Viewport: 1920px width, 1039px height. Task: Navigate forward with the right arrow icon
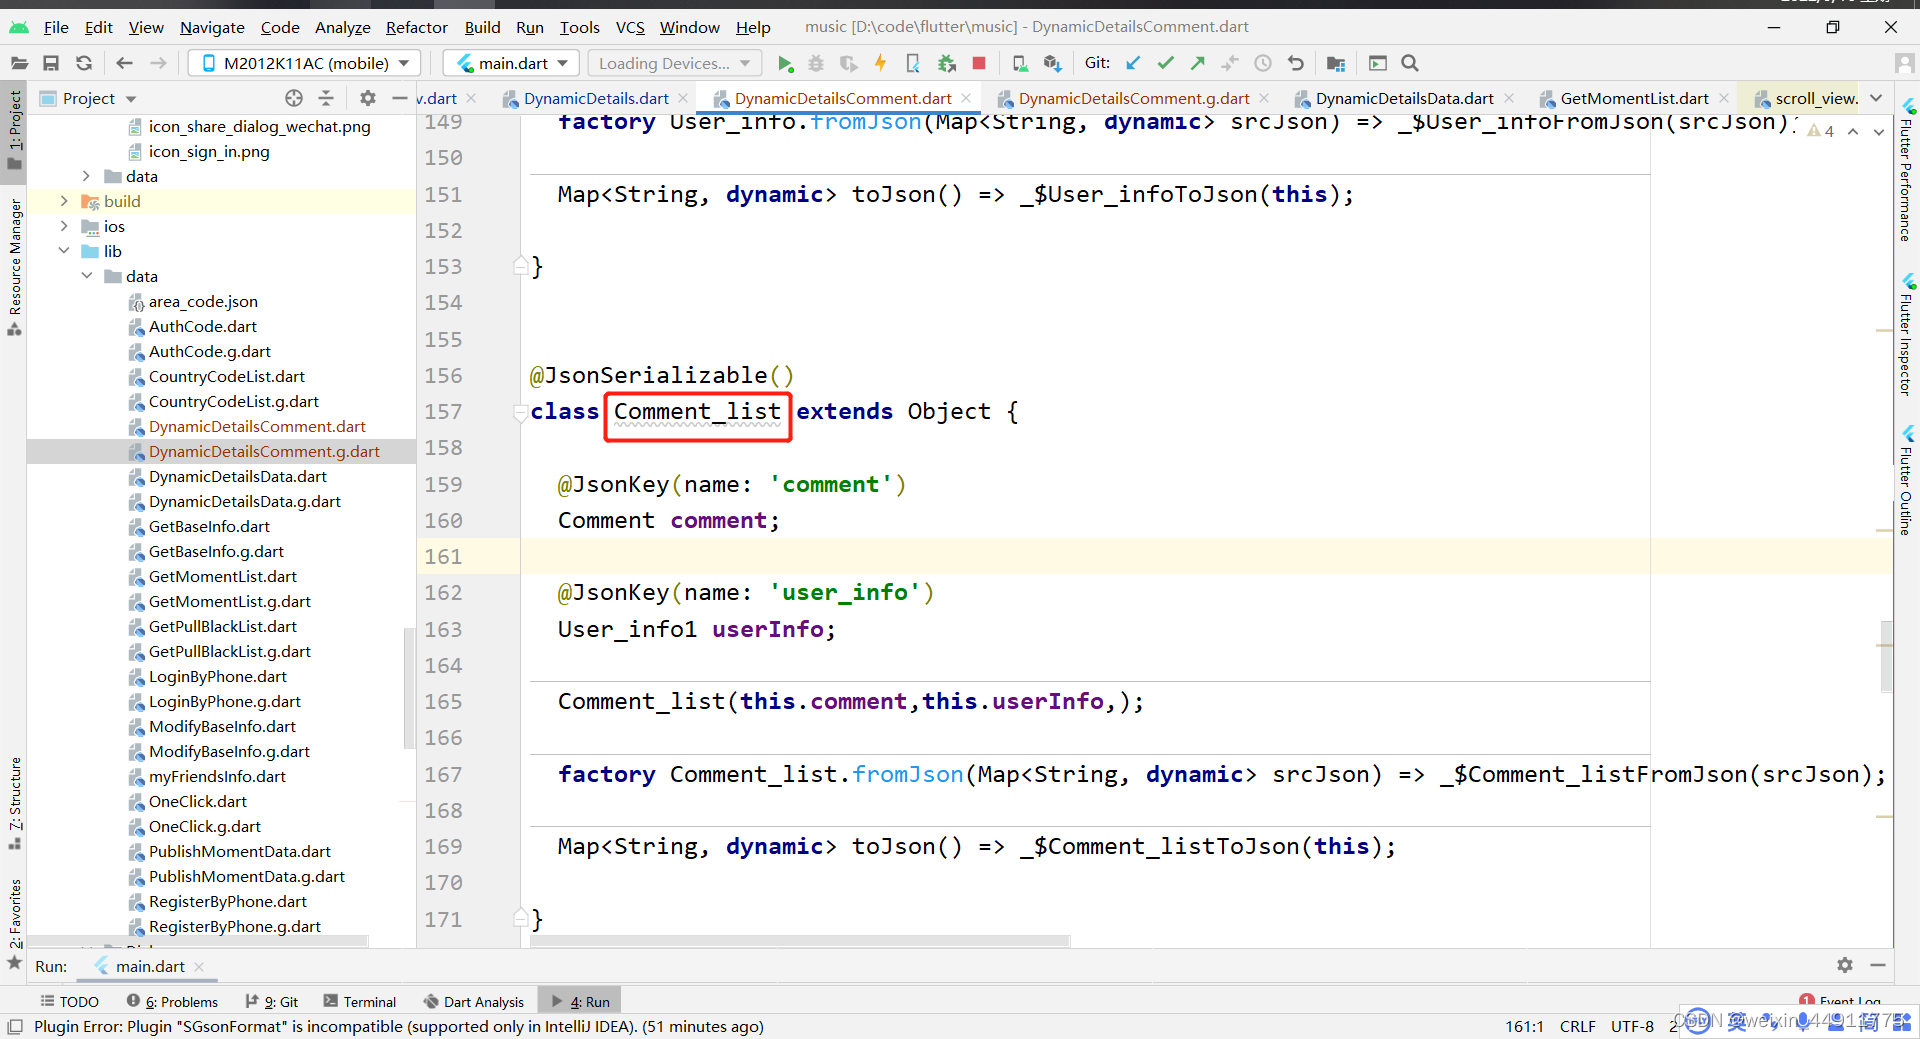point(158,63)
